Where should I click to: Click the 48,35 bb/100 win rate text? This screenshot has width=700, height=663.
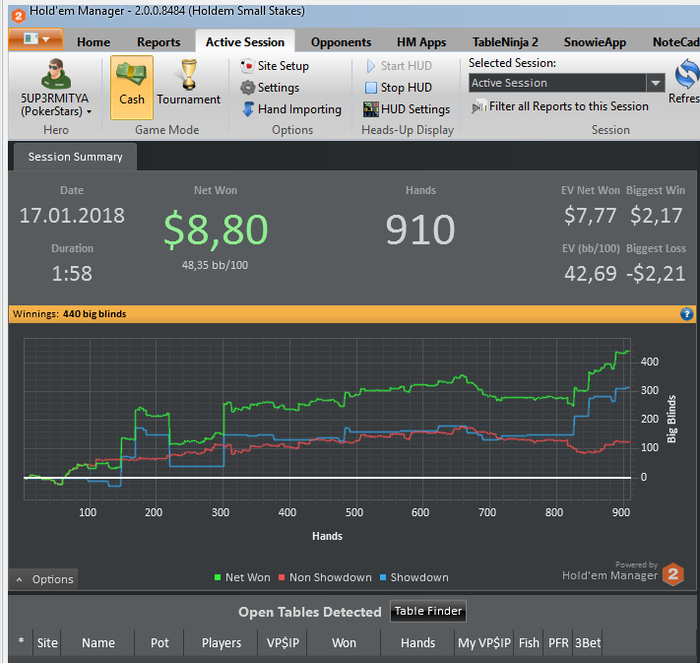215,265
